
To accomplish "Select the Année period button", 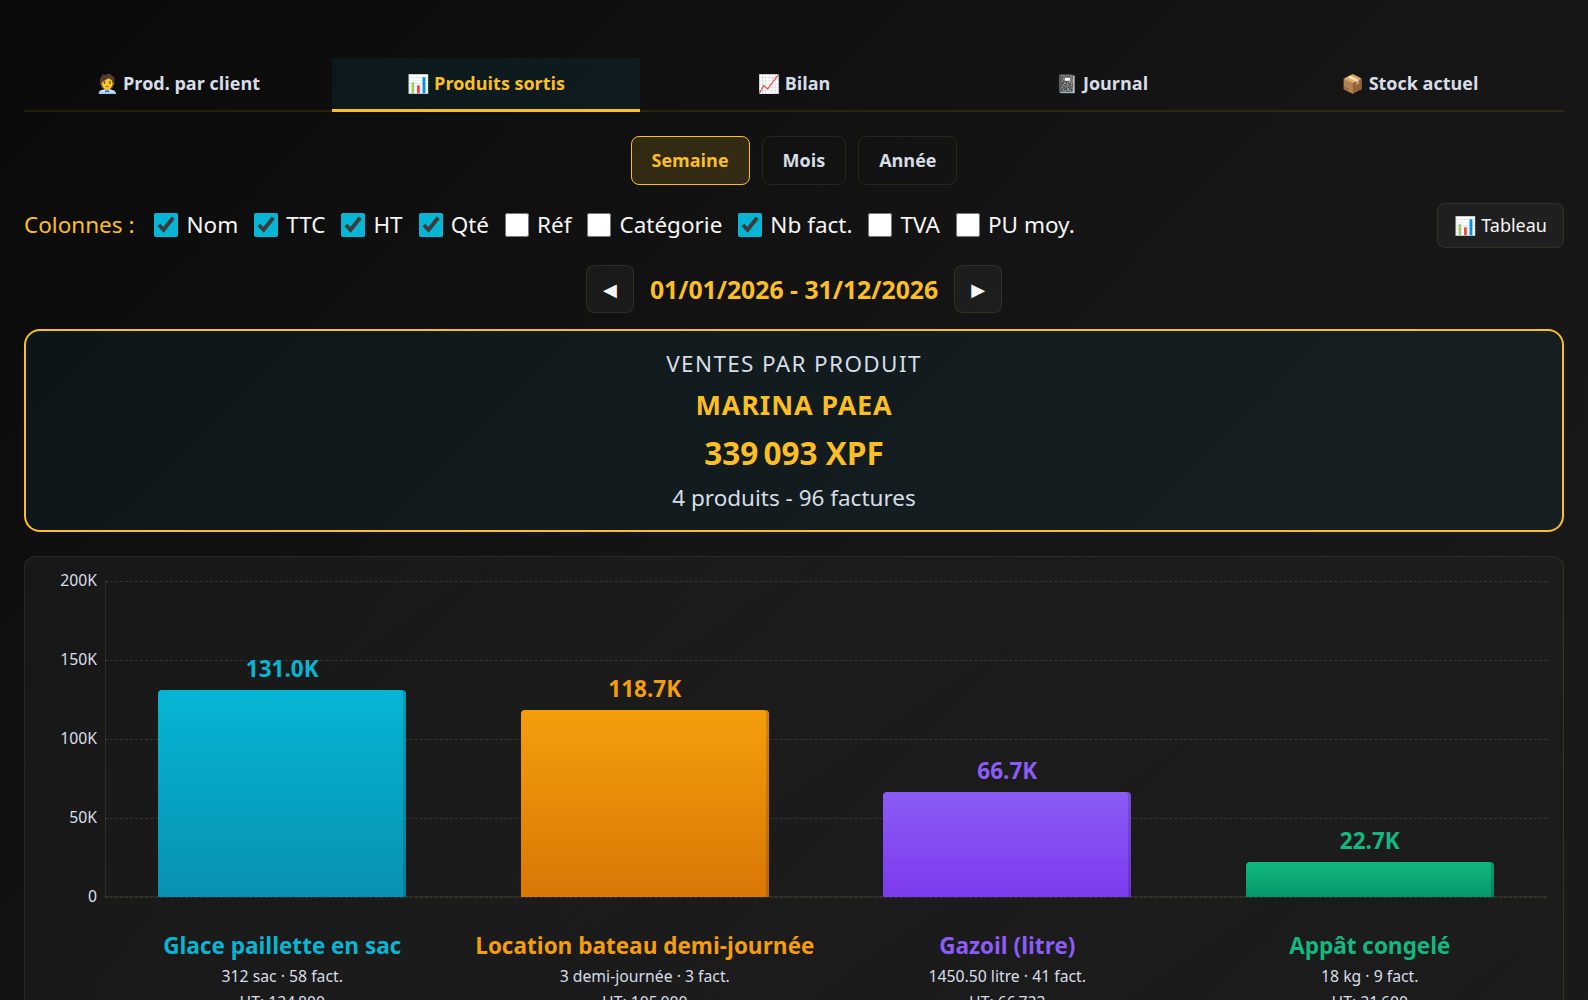I will (907, 161).
